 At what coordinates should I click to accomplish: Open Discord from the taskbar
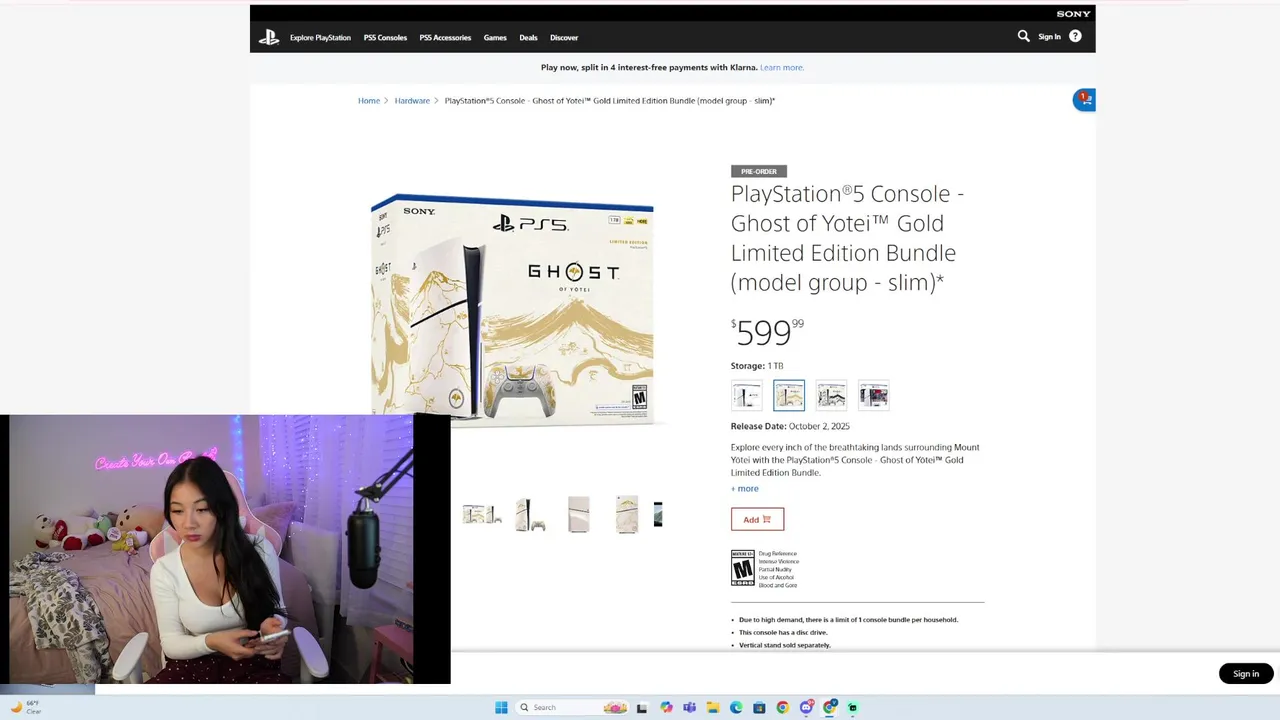[x=806, y=707]
